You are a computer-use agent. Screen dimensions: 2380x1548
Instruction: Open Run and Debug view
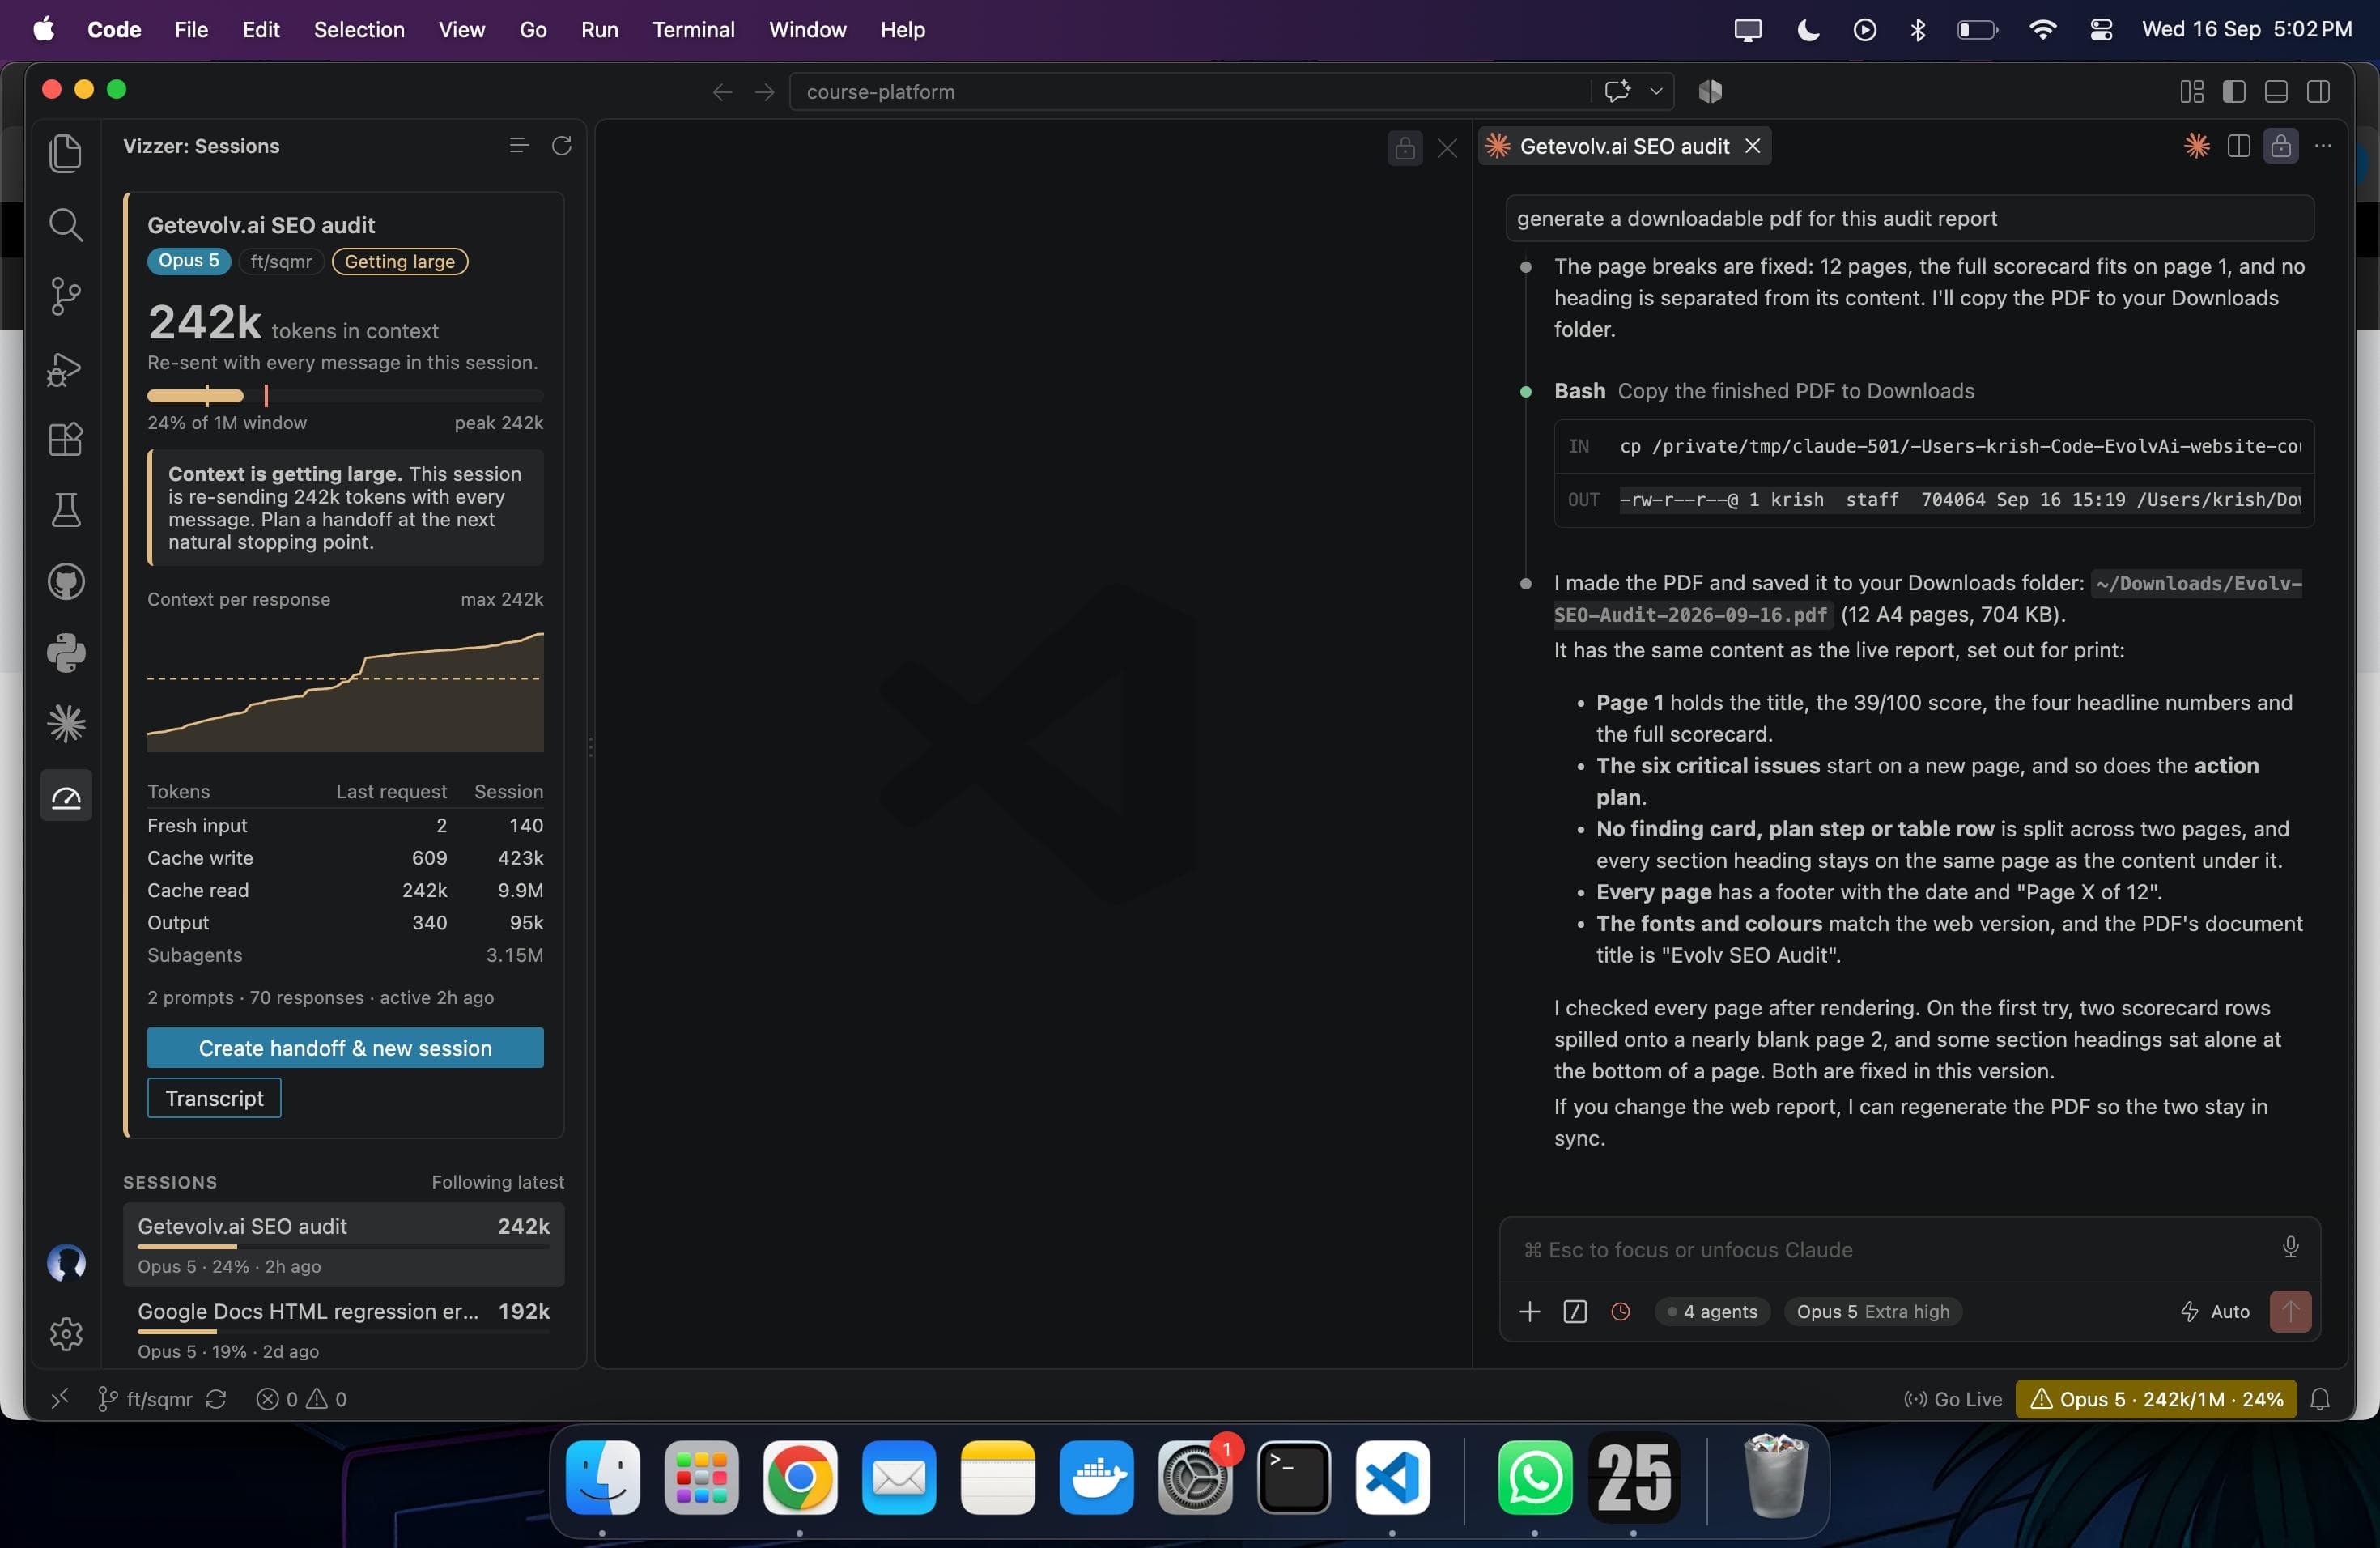(66, 369)
